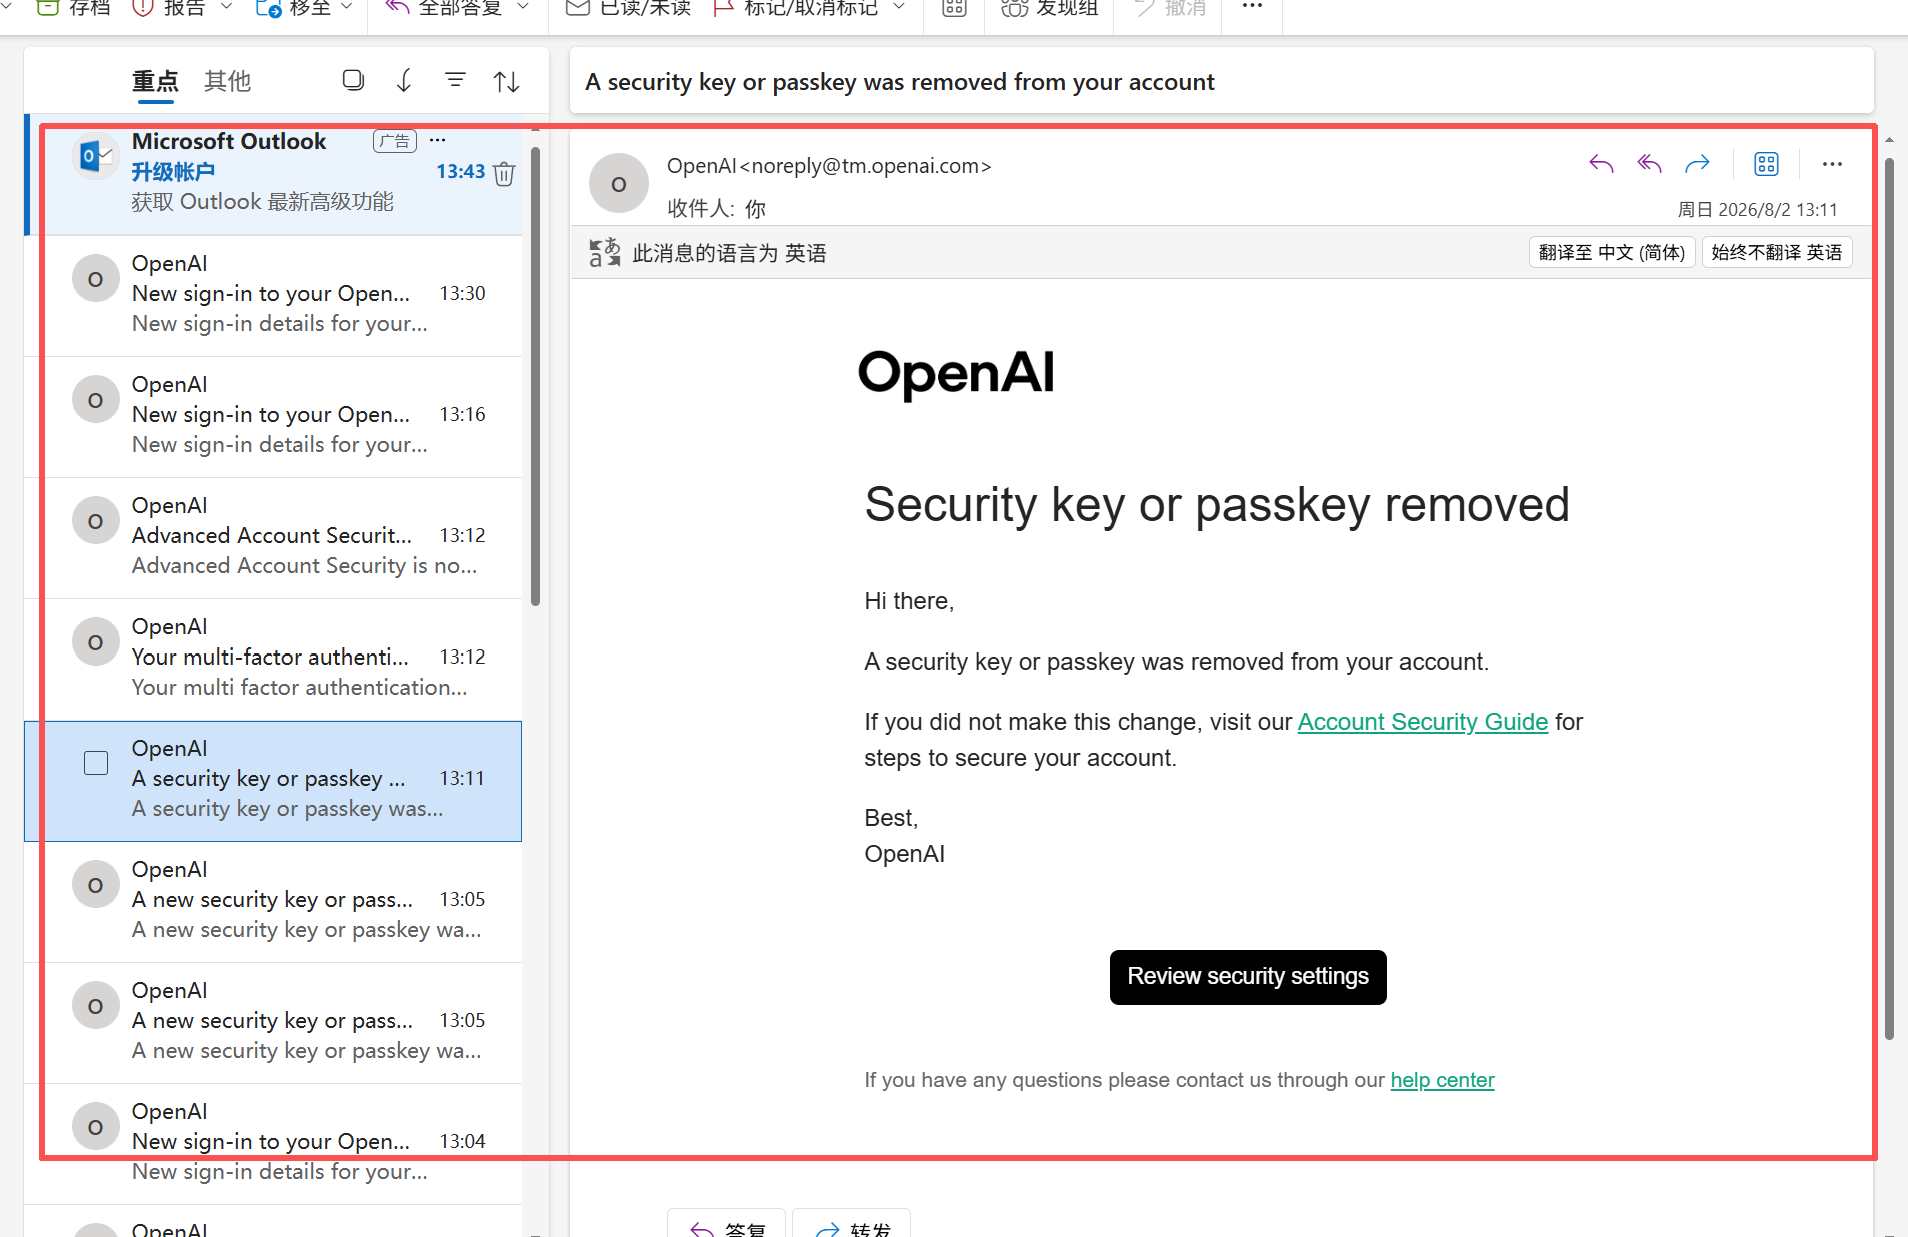Reply all using the double-arrow header icon

[x=1649, y=163]
